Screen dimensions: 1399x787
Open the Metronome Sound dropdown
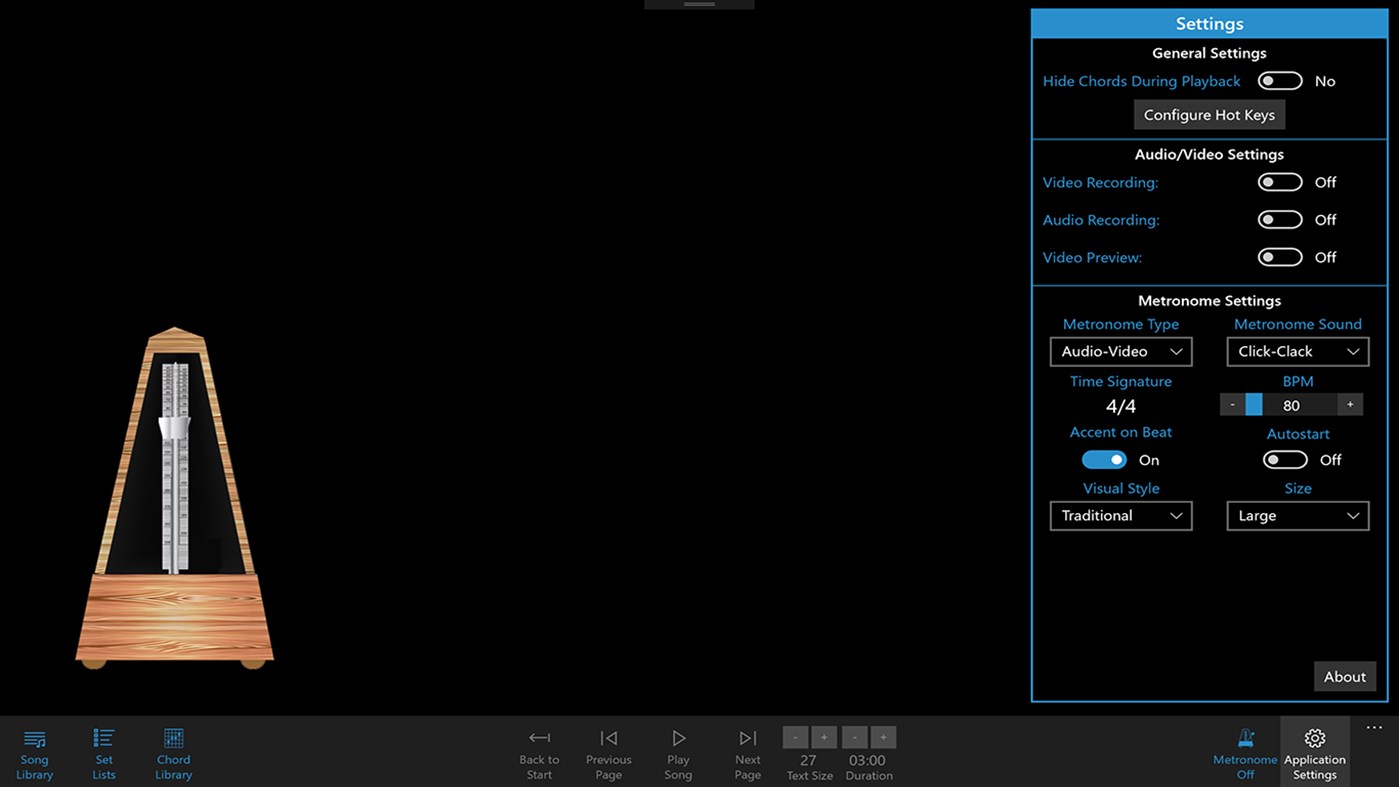click(1297, 351)
